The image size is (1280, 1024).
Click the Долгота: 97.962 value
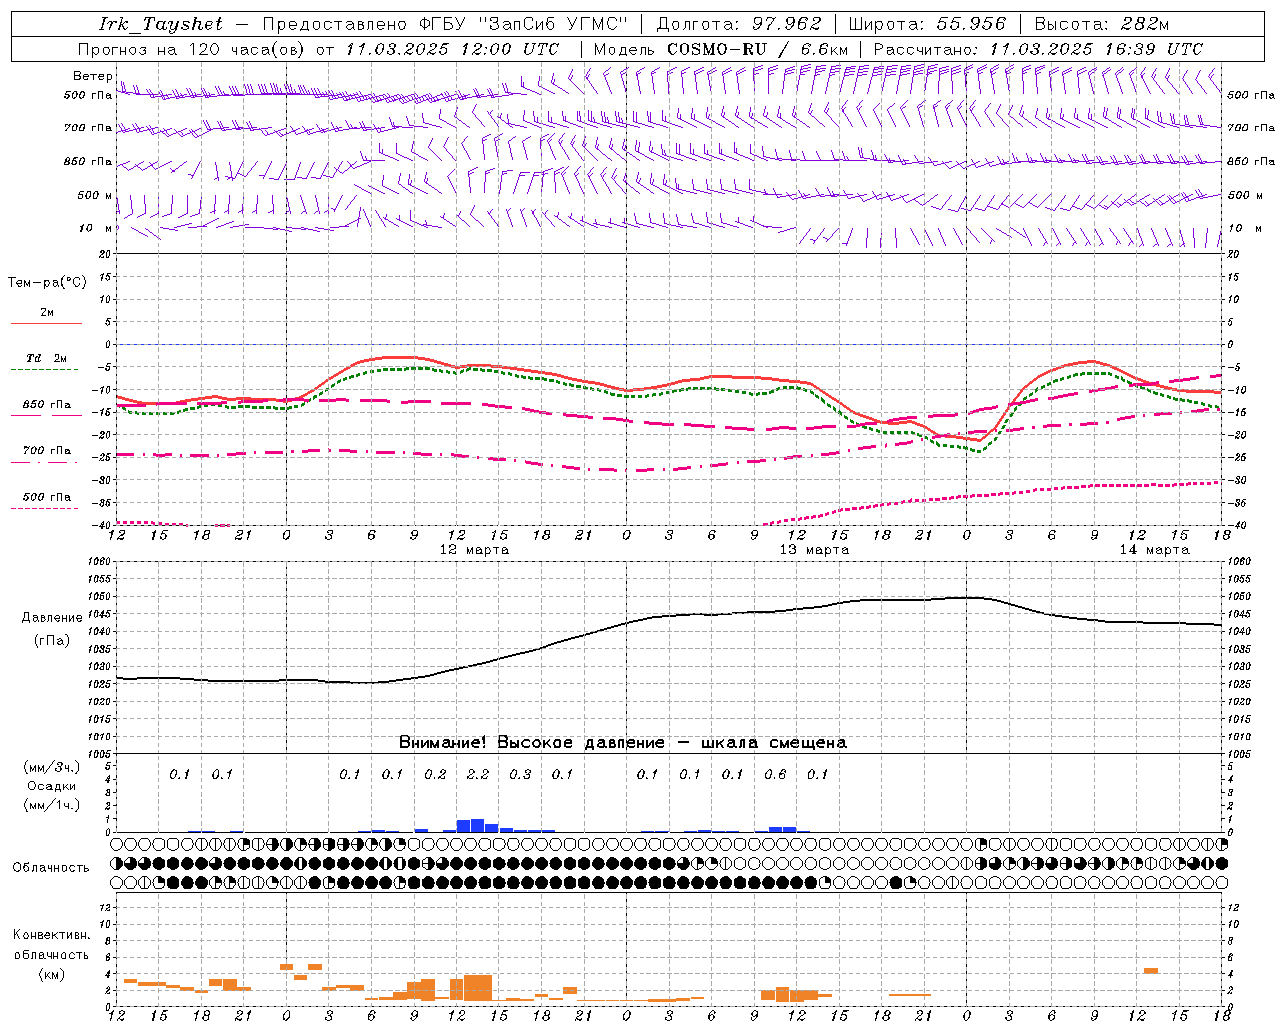click(738, 24)
